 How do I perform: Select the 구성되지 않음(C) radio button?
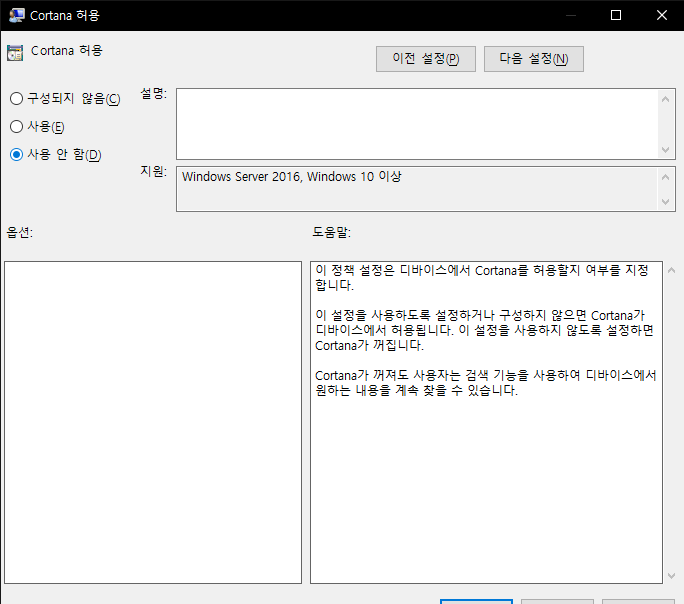click(x=17, y=99)
